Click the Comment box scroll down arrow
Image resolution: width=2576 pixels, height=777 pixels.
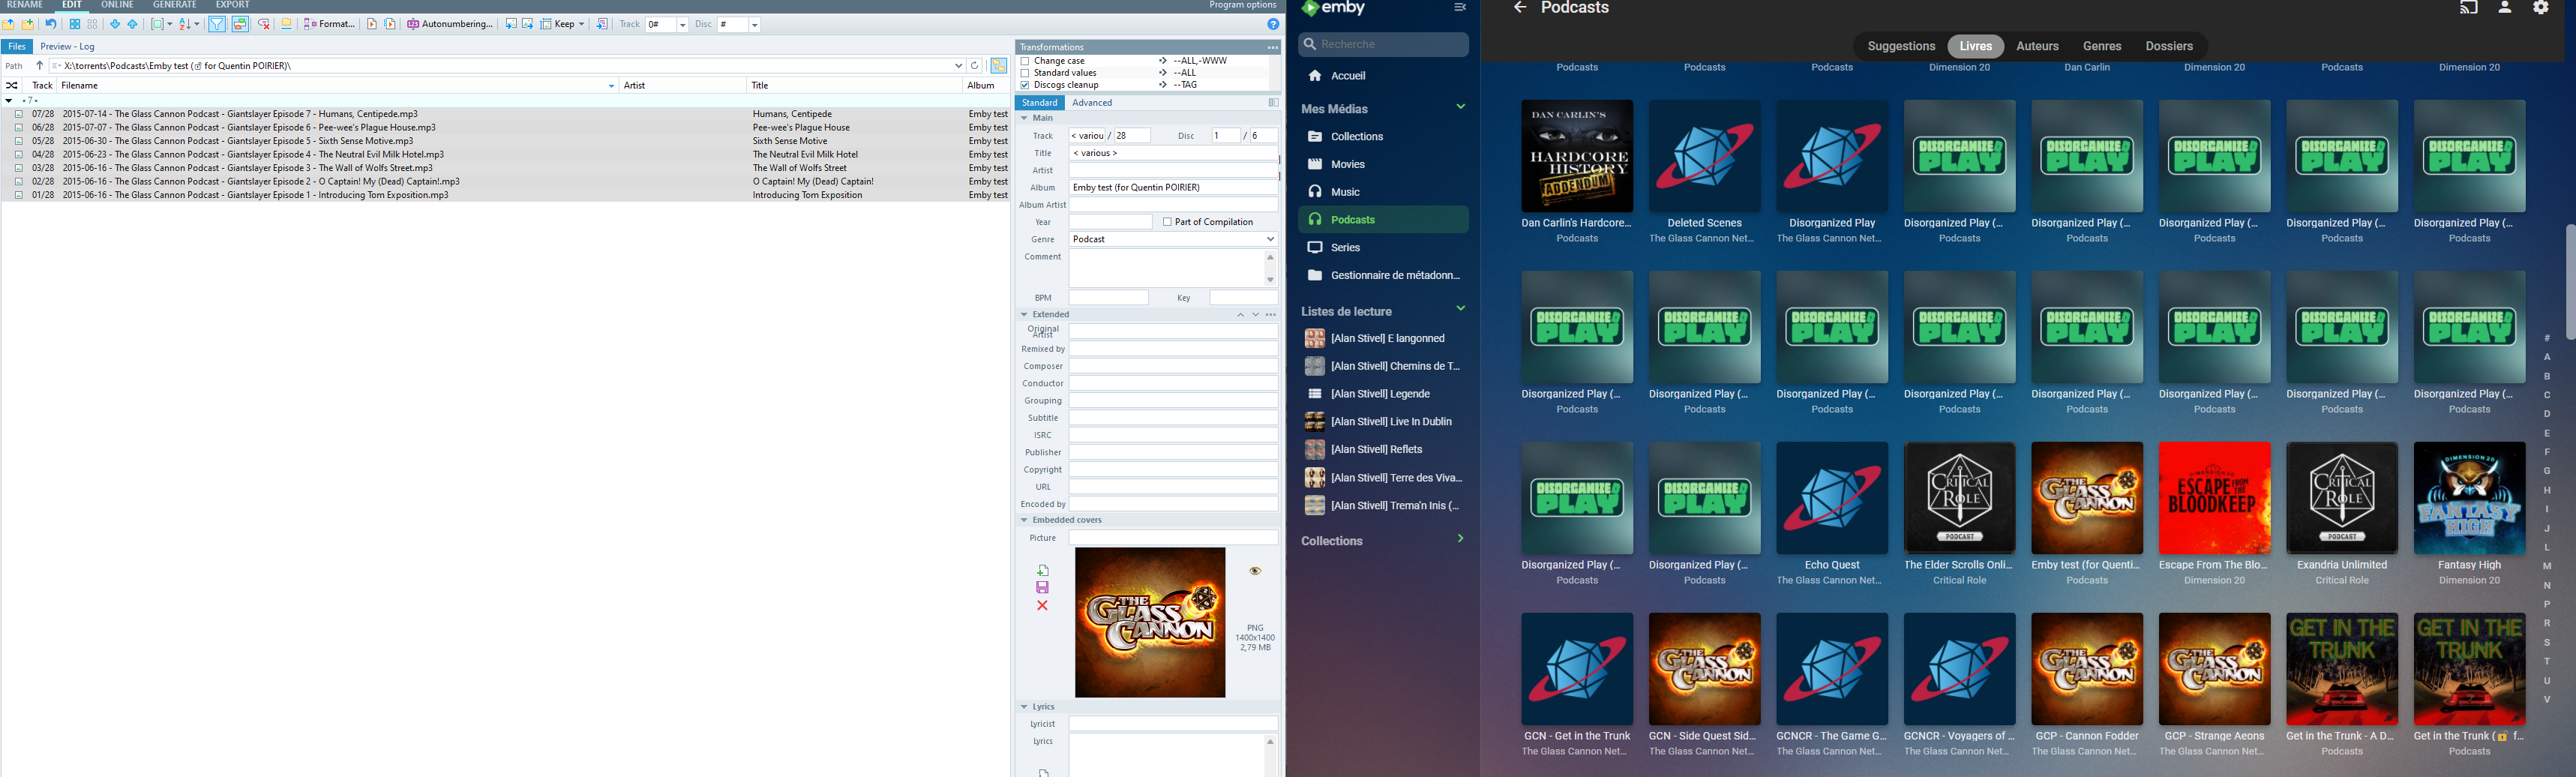[1271, 280]
